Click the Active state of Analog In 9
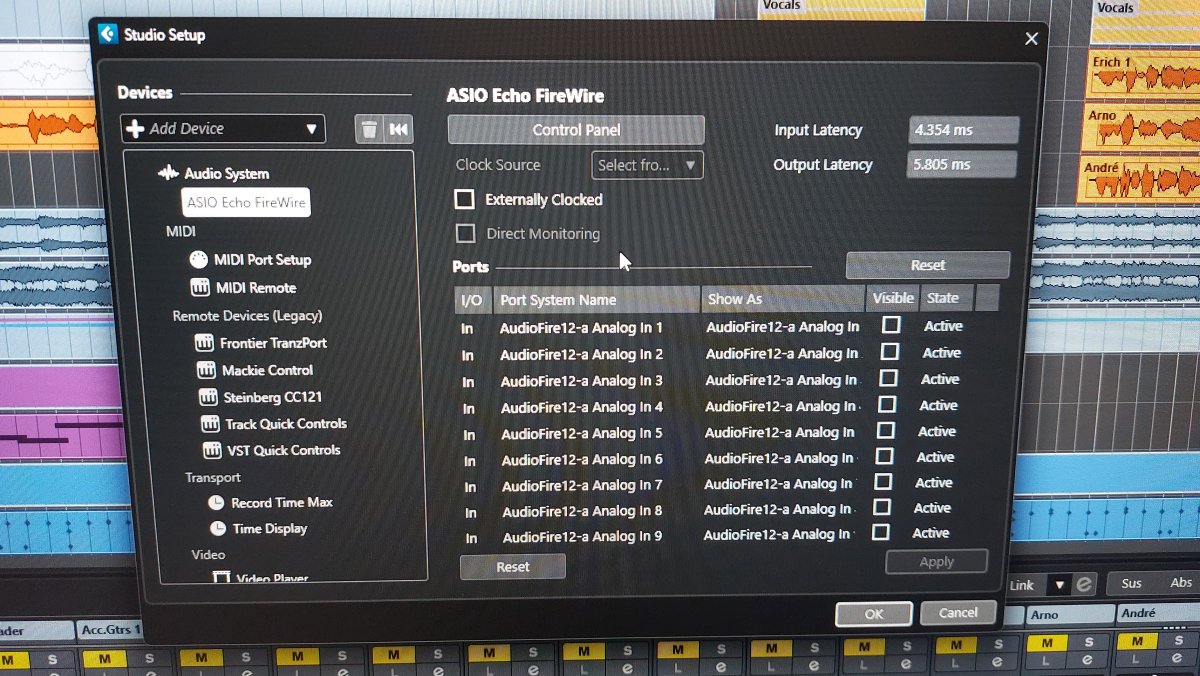 [930, 533]
